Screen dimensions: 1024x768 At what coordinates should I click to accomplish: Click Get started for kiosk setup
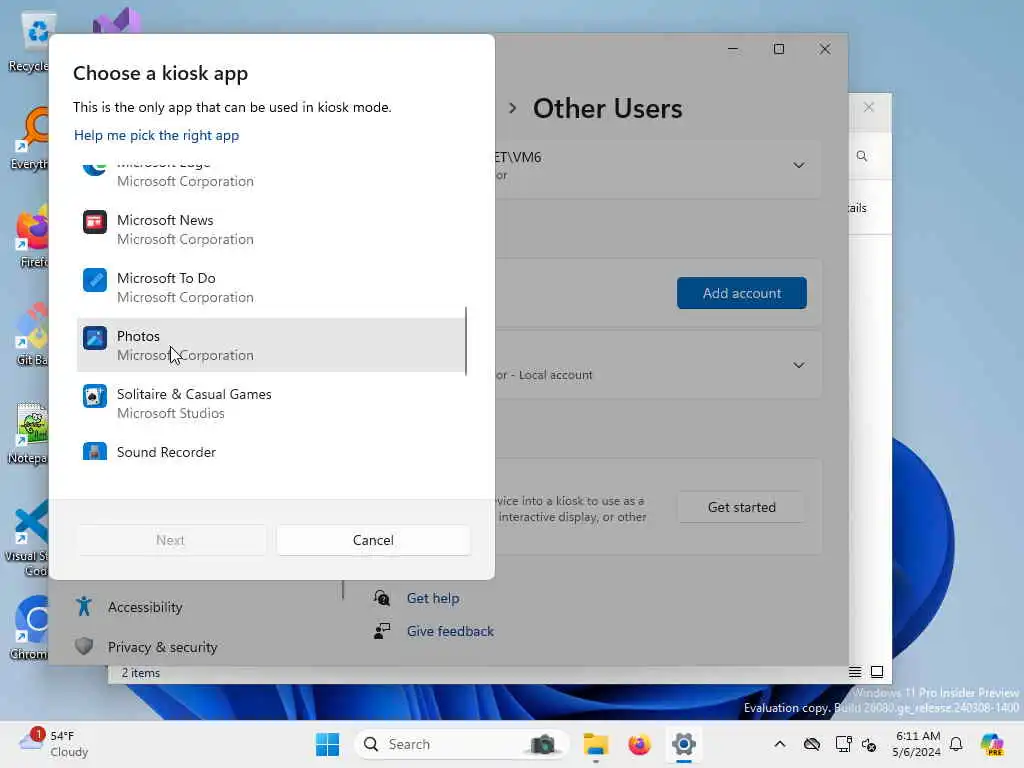tap(741, 507)
